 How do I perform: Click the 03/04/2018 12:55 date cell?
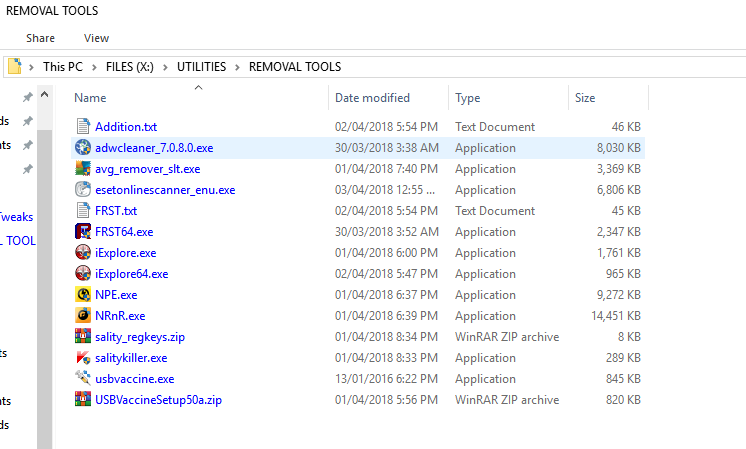[x=385, y=190]
